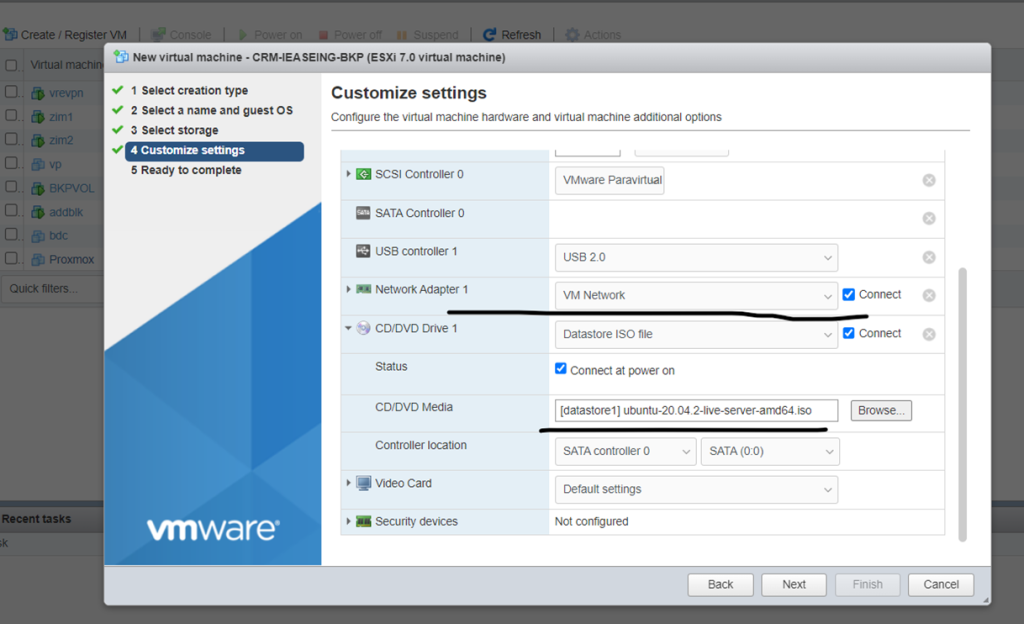Image resolution: width=1024 pixels, height=624 pixels.
Task: Uncheck Connect for Network Adapter 1
Action: (849, 295)
